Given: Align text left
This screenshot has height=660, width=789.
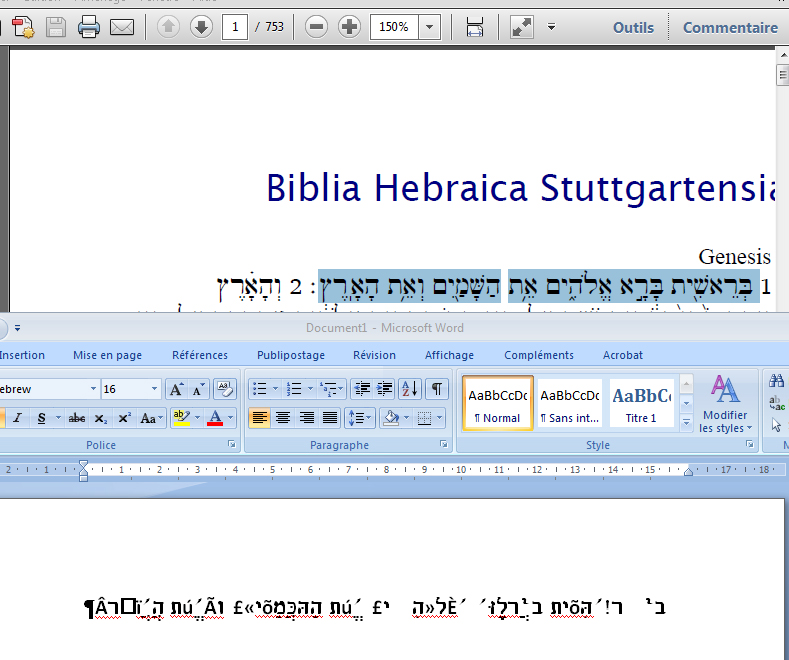Looking at the screenshot, I should point(260,418).
